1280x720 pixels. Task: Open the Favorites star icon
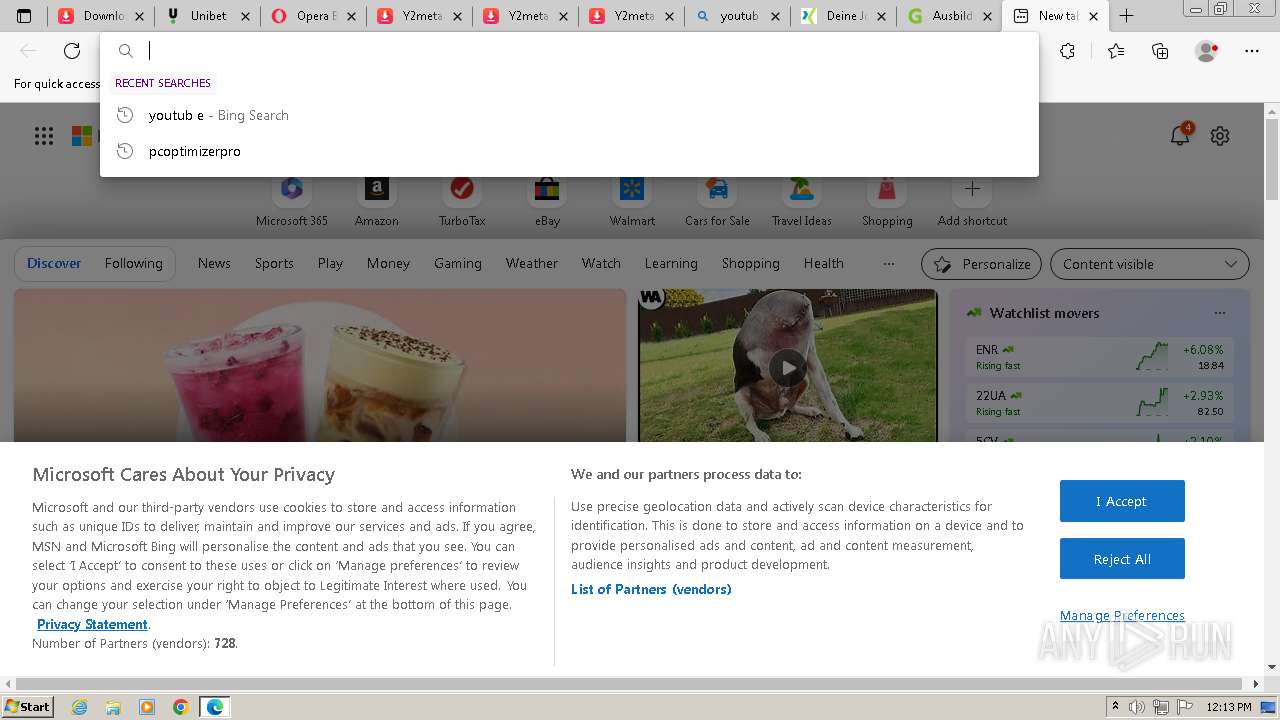coord(1116,51)
